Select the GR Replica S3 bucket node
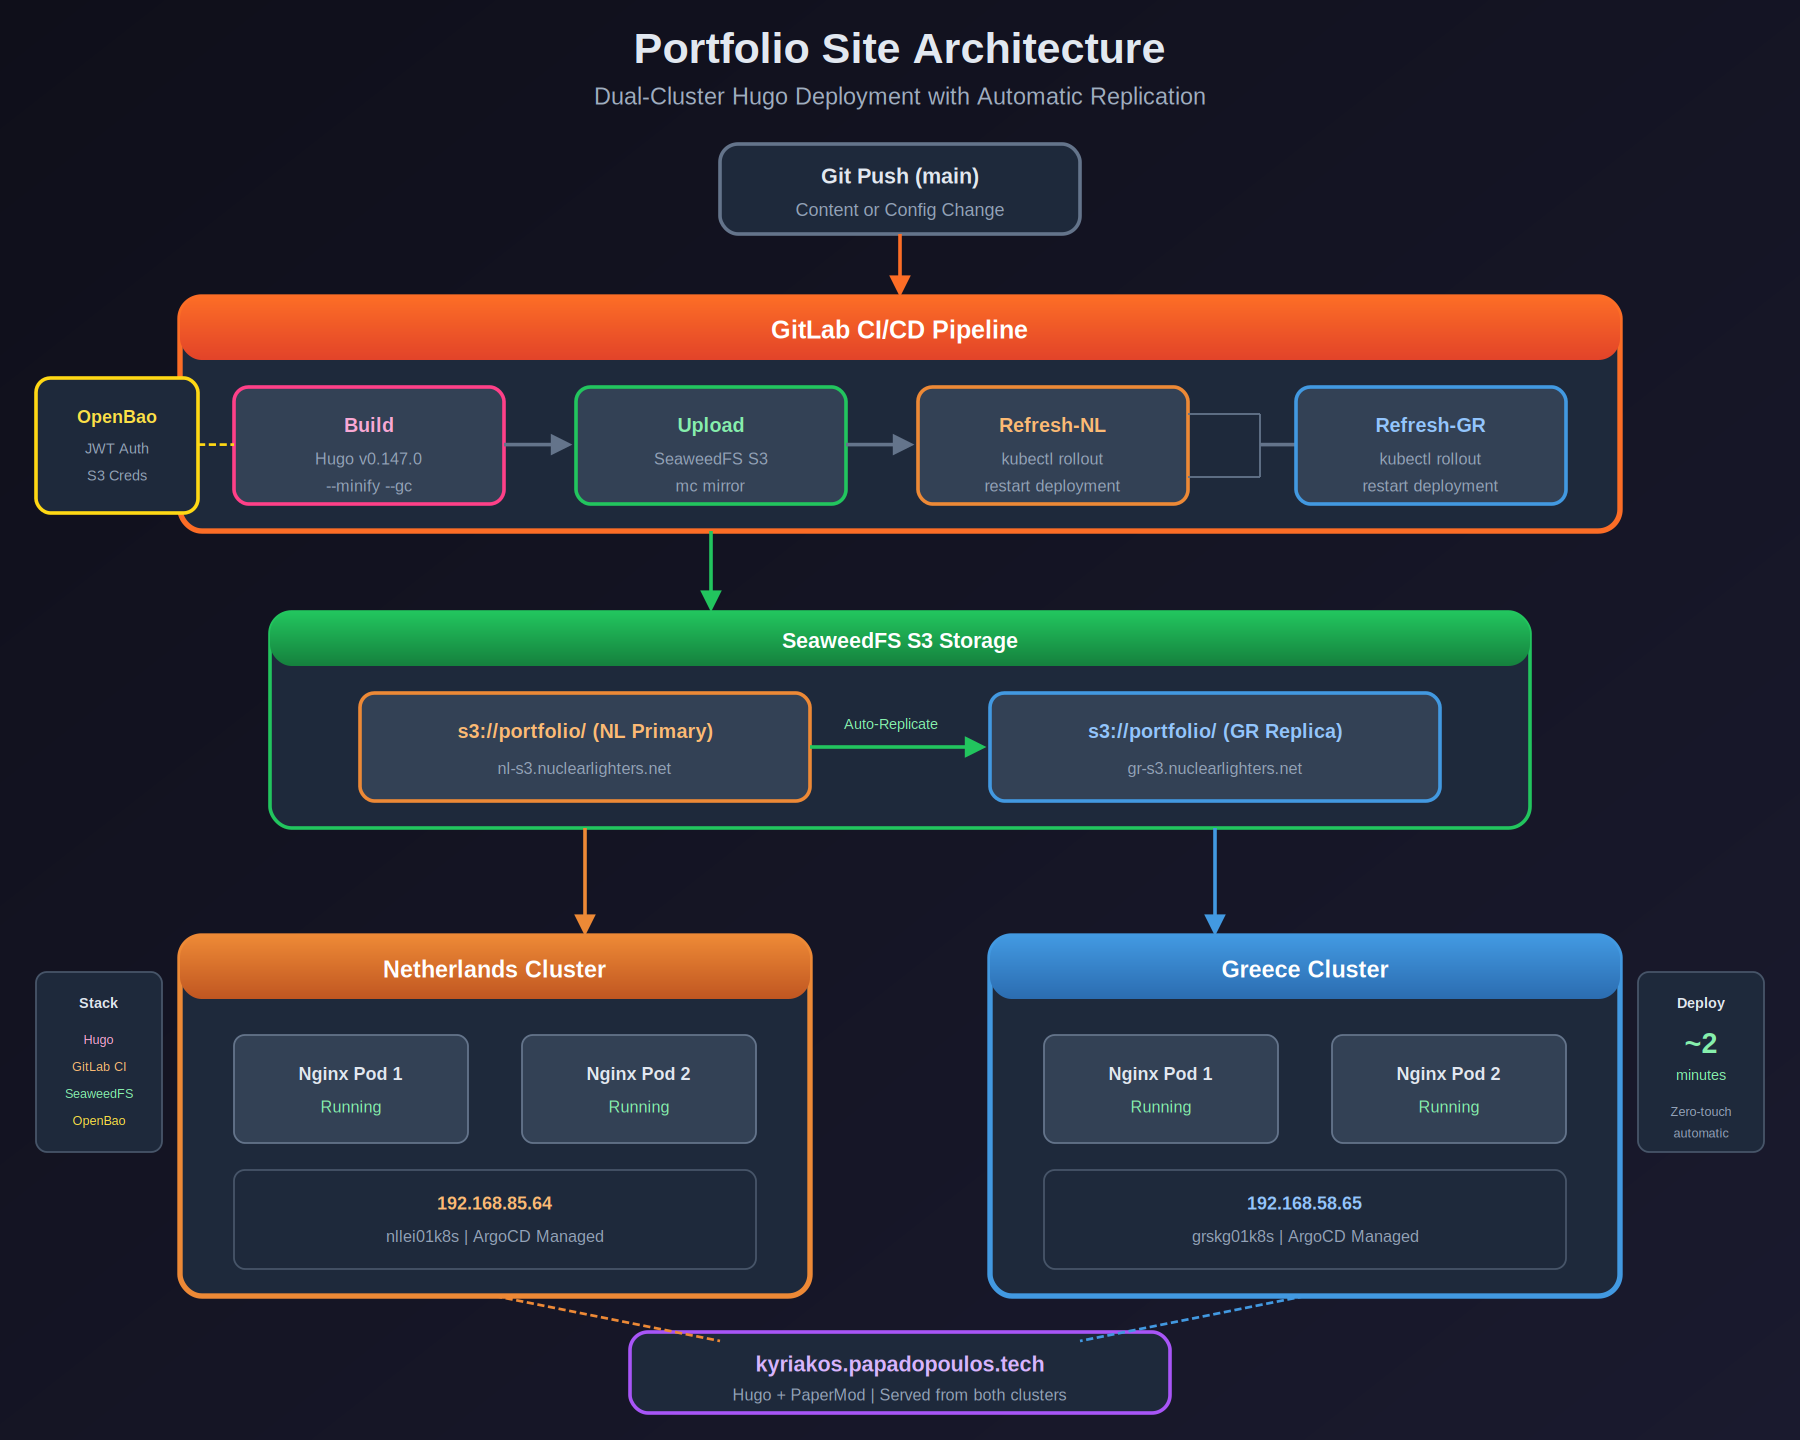 [1214, 746]
